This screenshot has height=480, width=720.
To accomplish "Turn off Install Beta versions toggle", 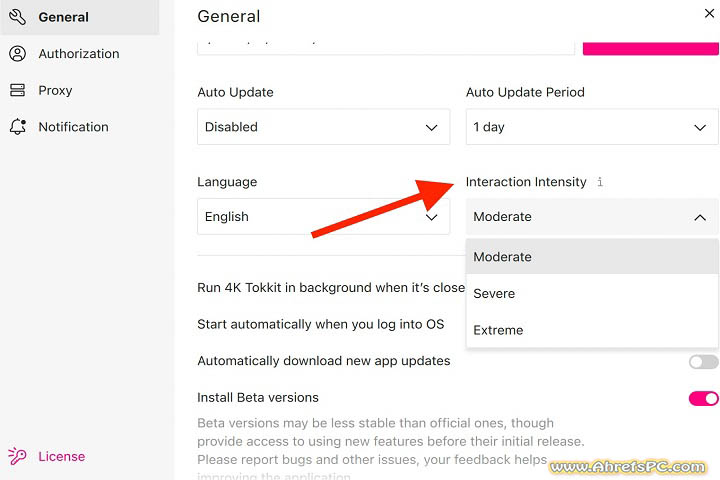I will (x=703, y=398).
